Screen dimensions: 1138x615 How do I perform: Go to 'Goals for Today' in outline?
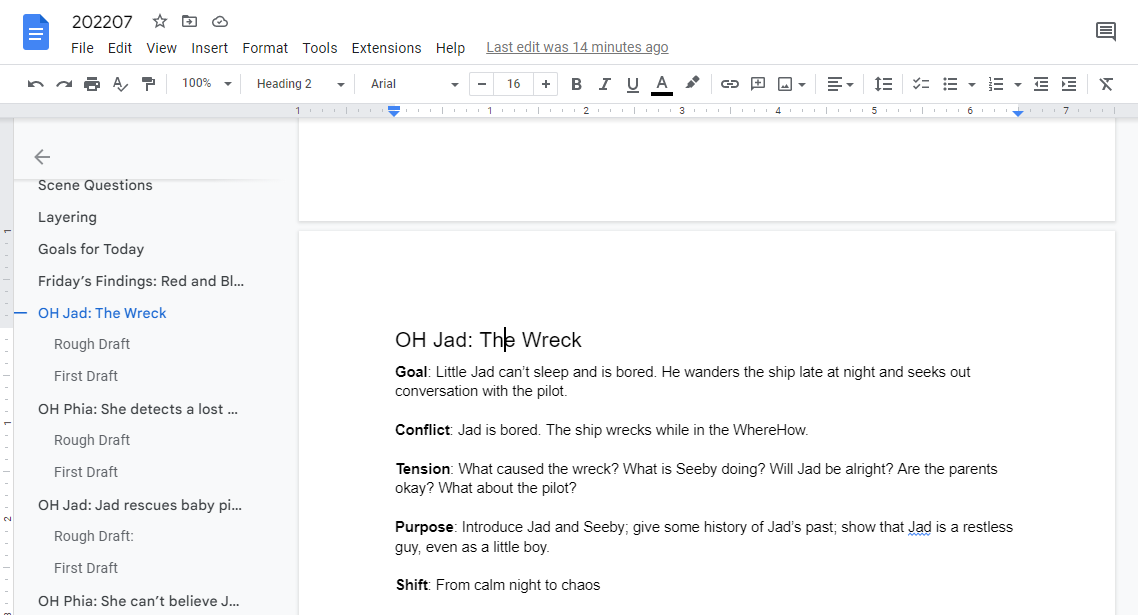91,249
